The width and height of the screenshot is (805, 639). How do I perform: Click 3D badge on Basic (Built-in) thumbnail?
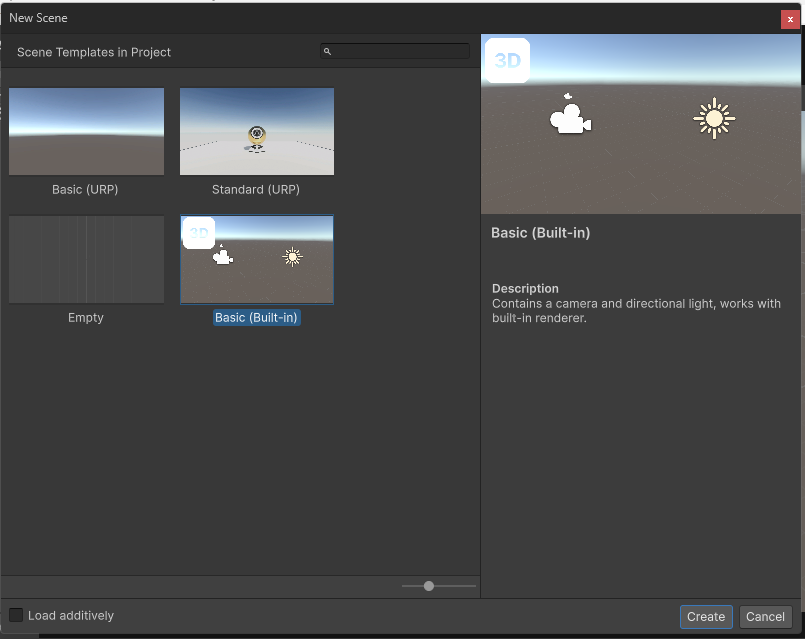[x=199, y=233]
